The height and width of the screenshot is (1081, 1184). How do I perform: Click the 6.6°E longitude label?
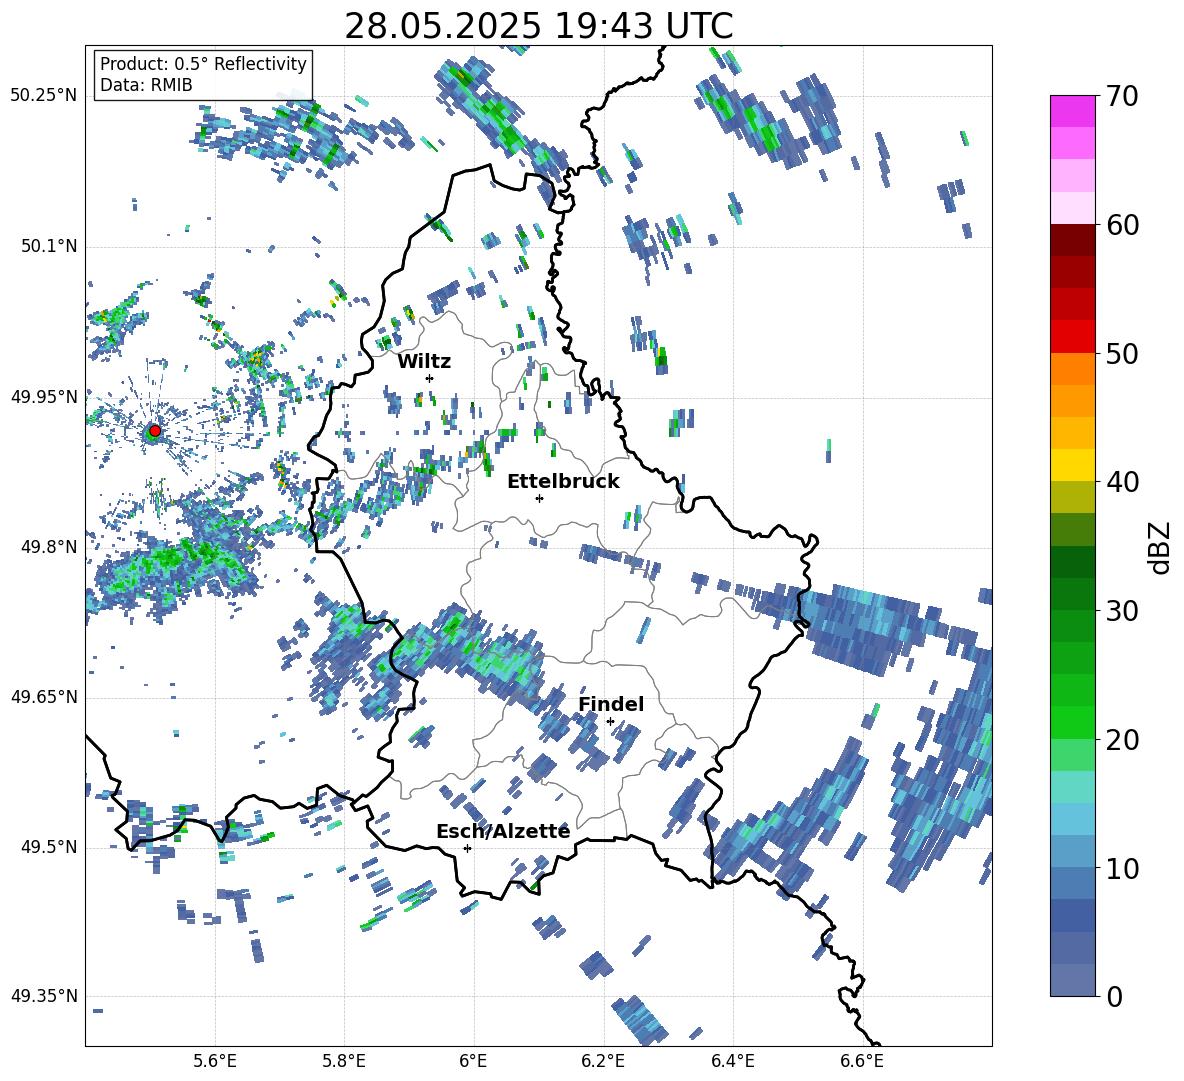(x=862, y=1061)
